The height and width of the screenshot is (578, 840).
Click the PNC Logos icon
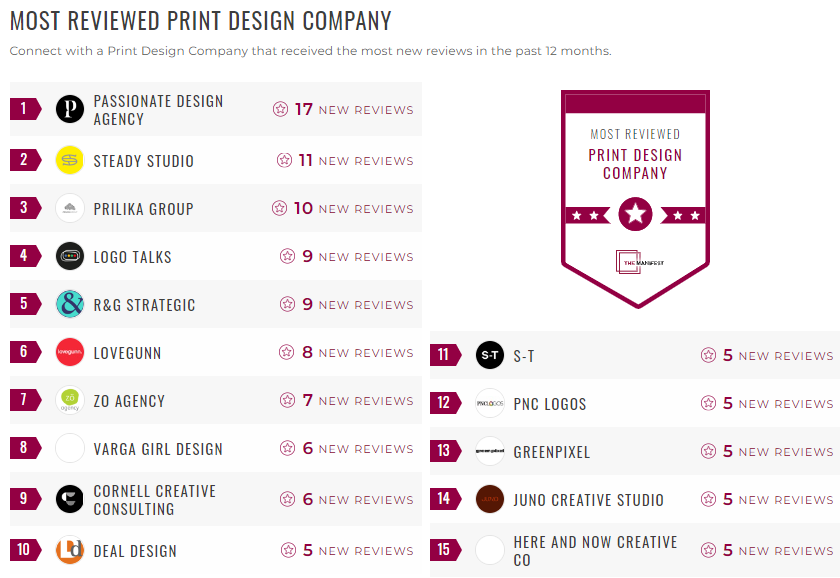click(x=489, y=403)
